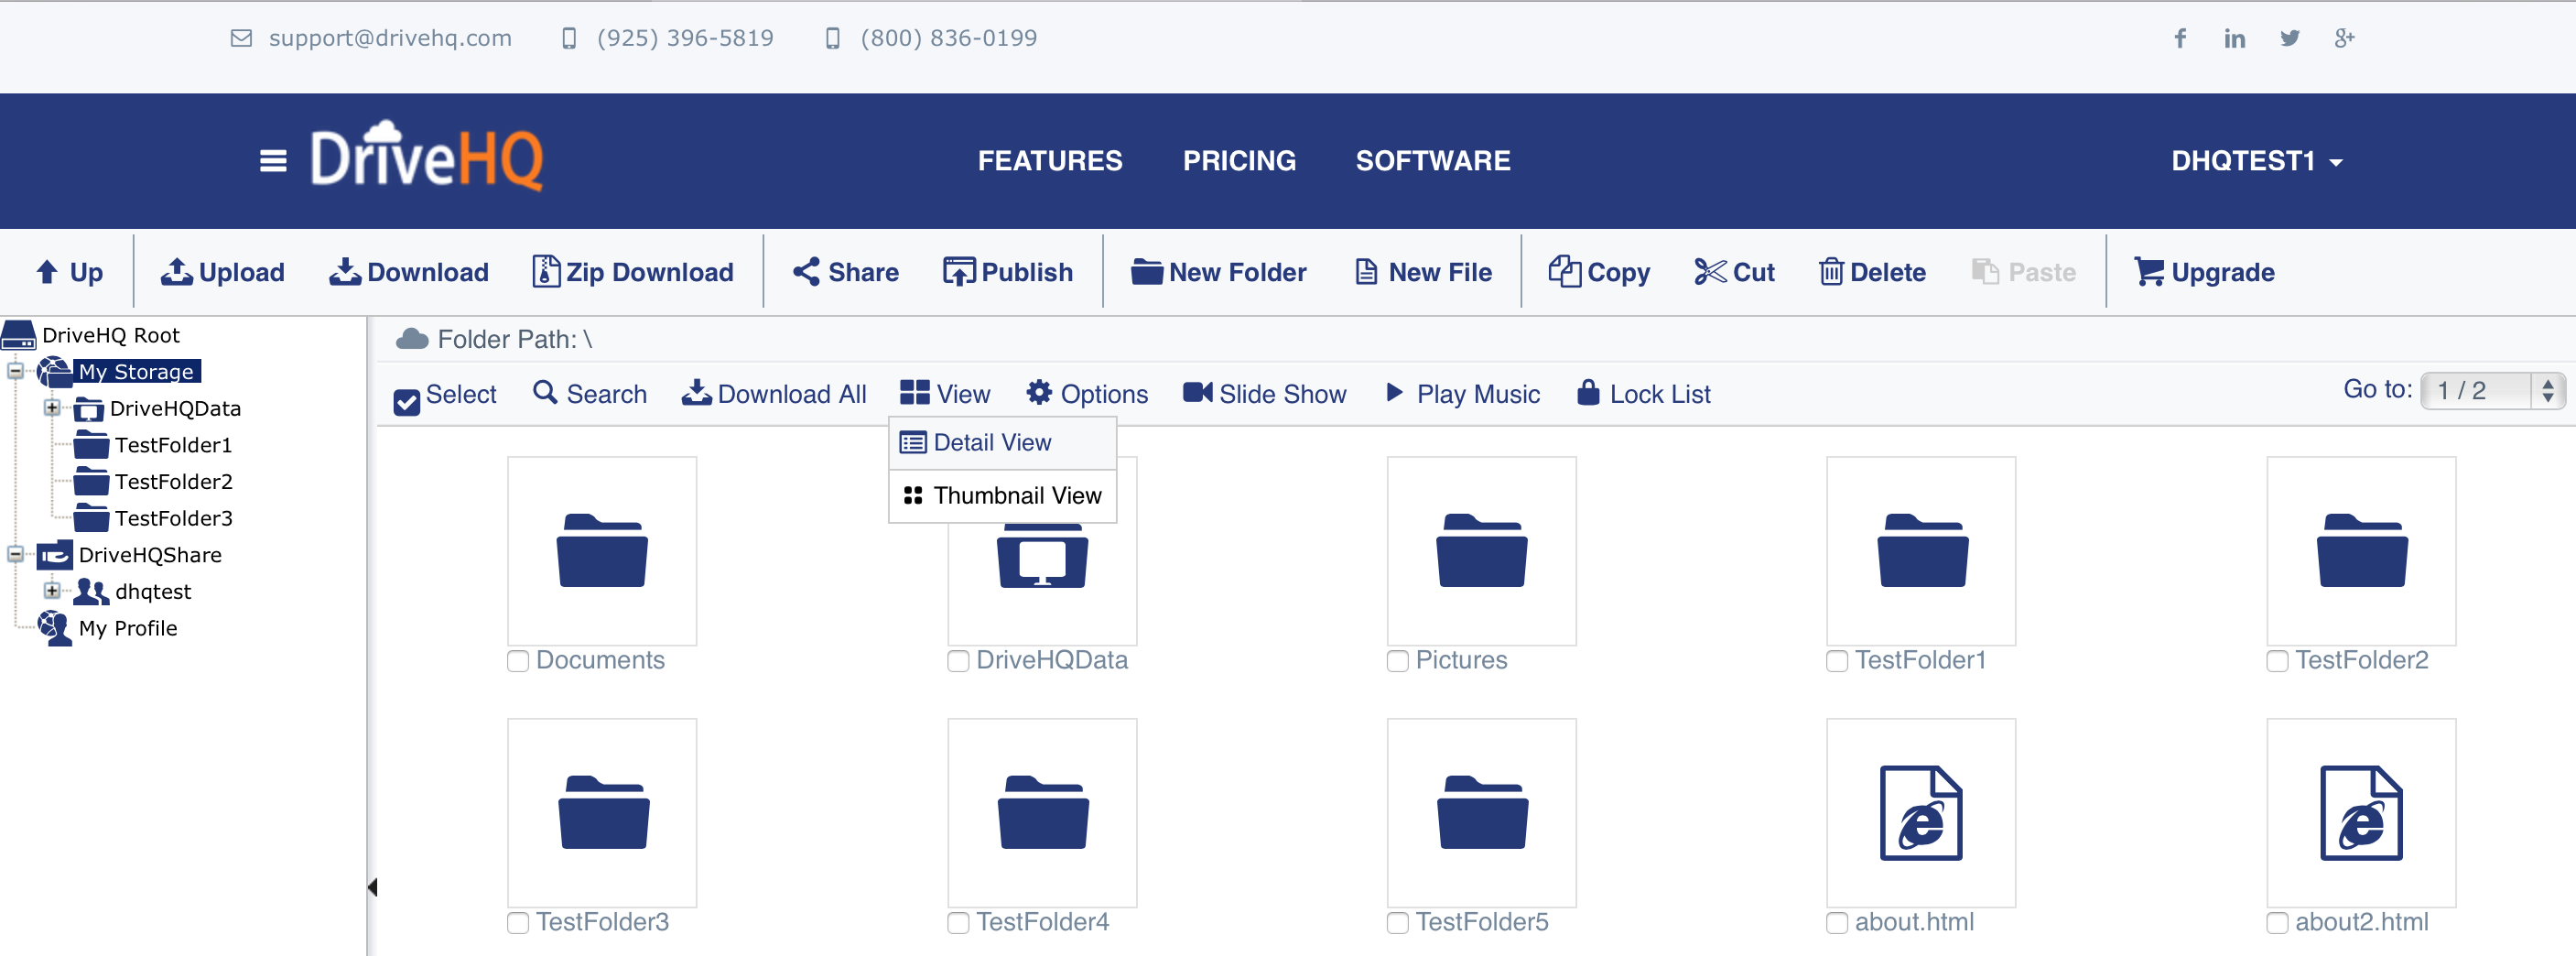The height and width of the screenshot is (956, 2576).
Task: Choose Thumbnail View from the View menu
Action: (x=1002, y=496)
